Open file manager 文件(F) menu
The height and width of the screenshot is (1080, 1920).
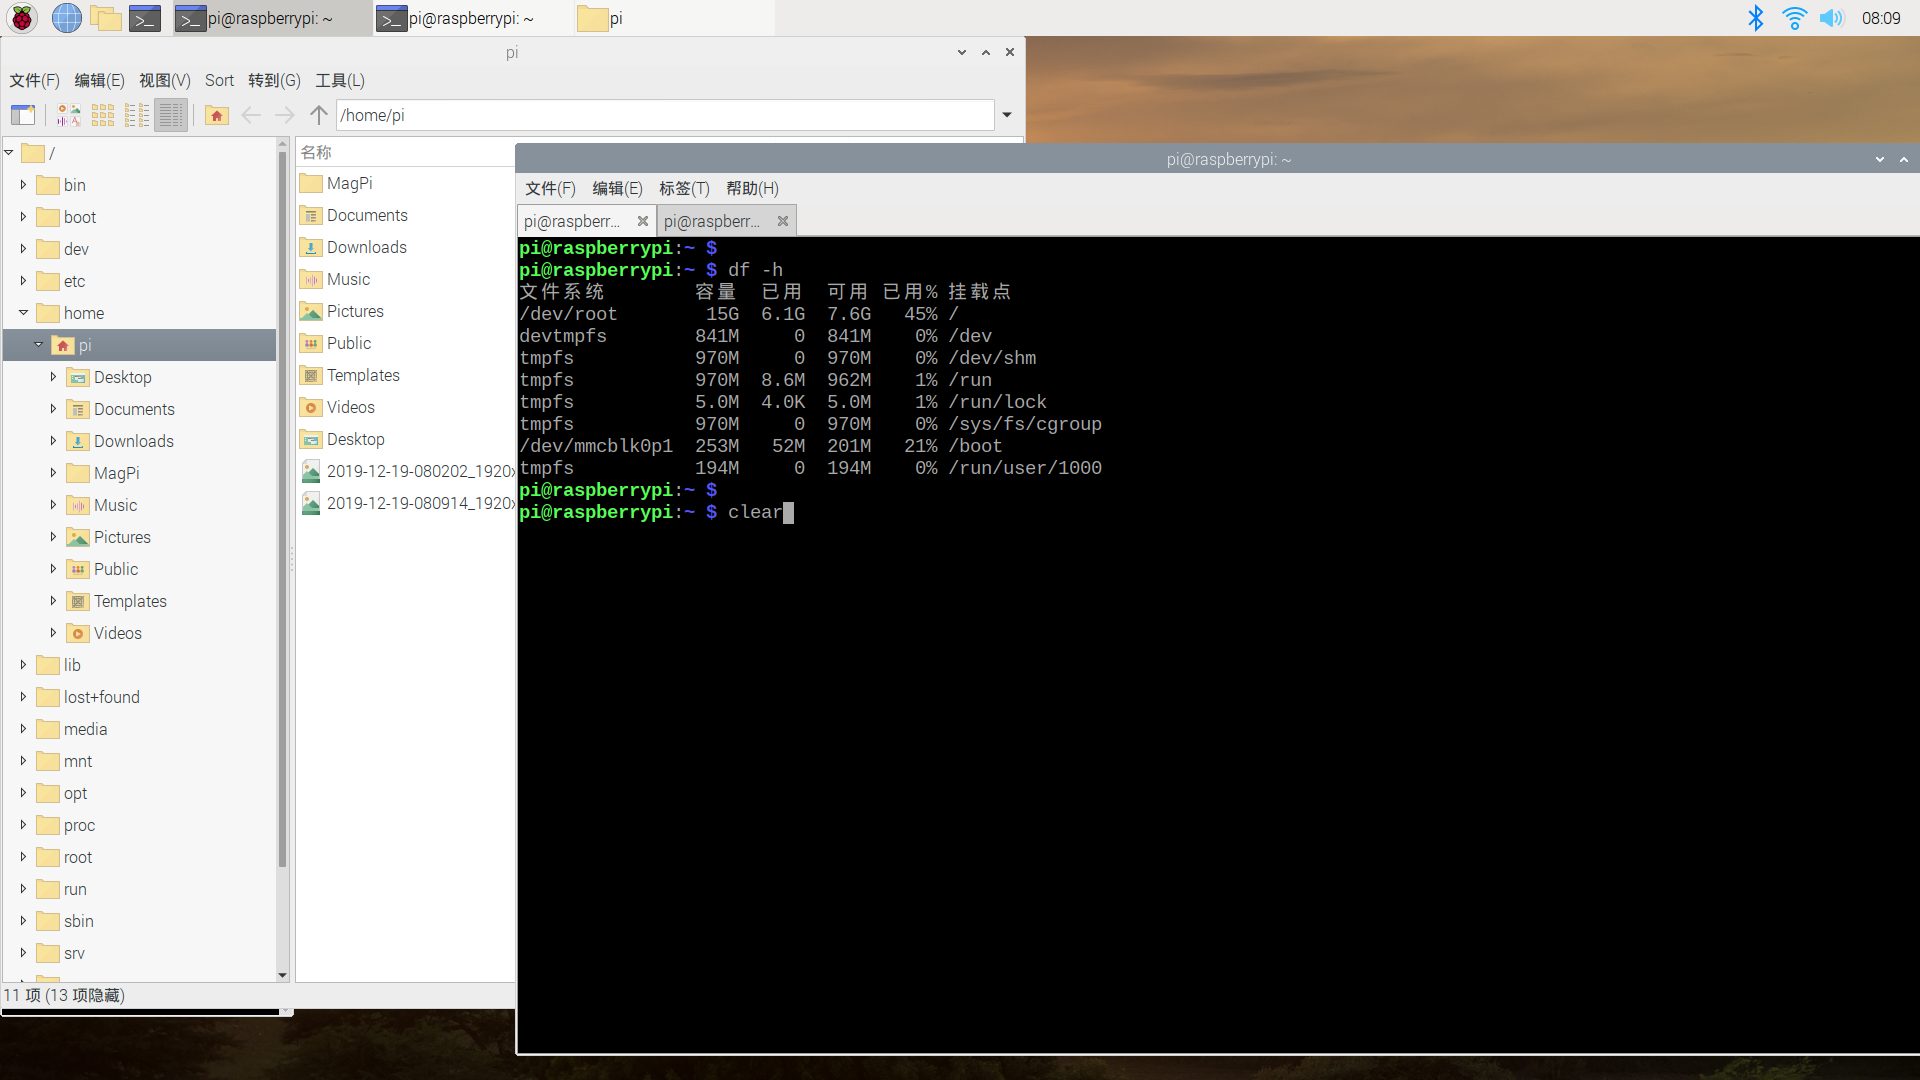(x=35, y=81)
